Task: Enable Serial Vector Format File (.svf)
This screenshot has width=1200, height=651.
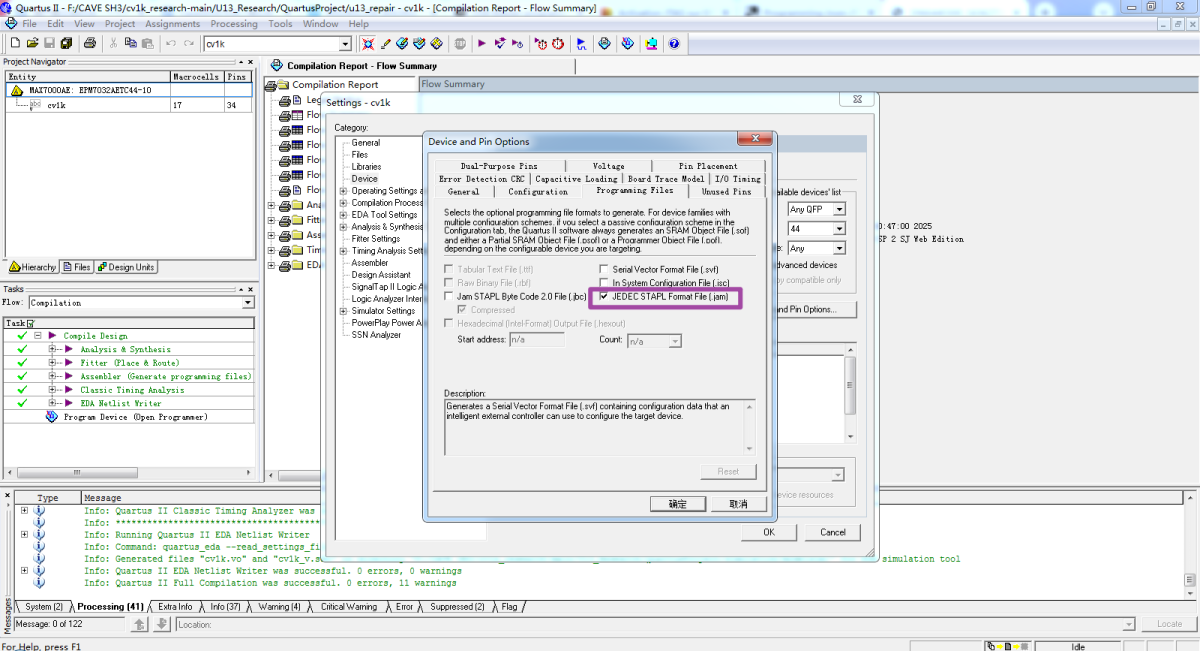Action: point(603,269)
